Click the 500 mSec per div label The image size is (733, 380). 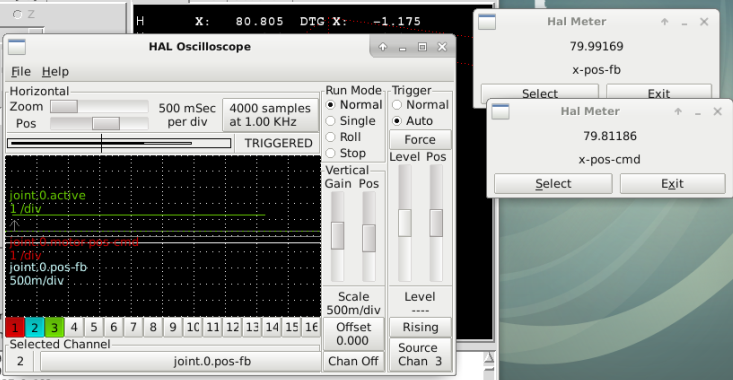point(187,115)
